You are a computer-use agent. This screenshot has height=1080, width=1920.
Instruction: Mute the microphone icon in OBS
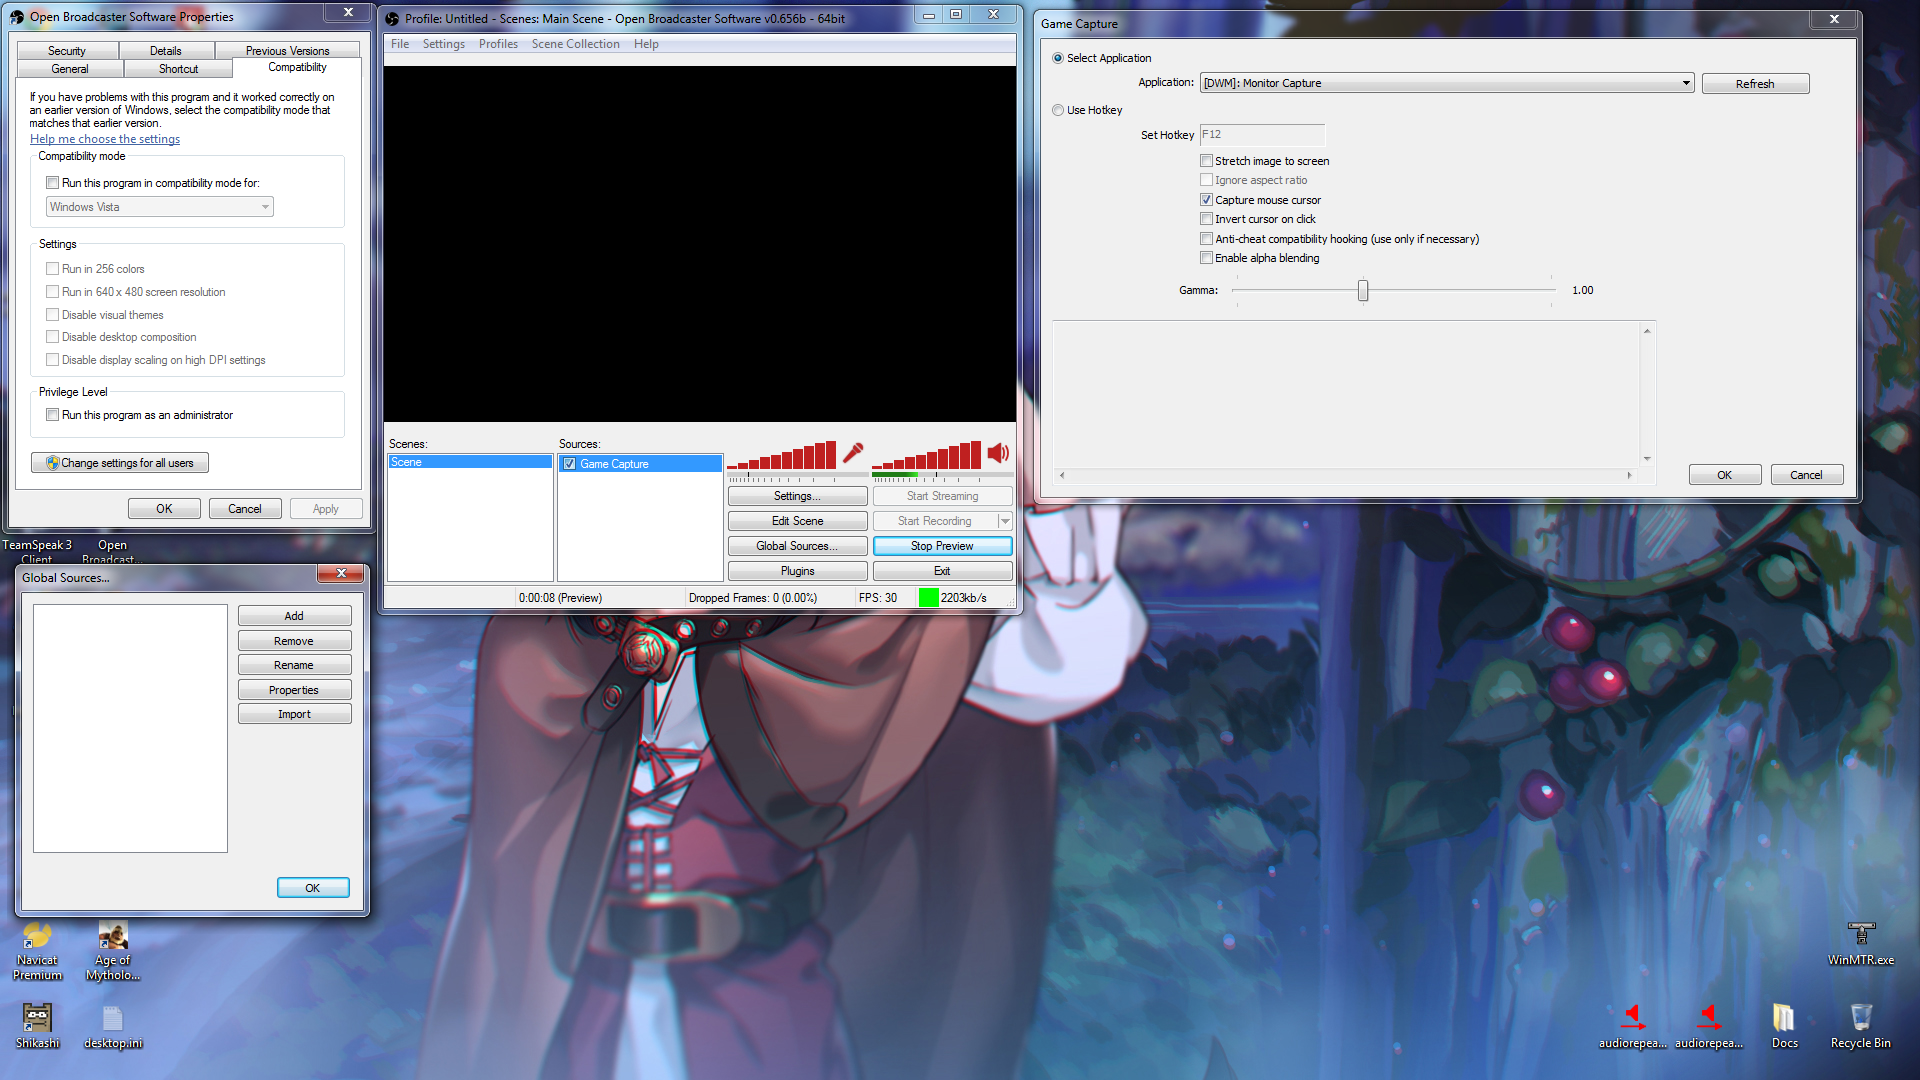coord(853,453)
